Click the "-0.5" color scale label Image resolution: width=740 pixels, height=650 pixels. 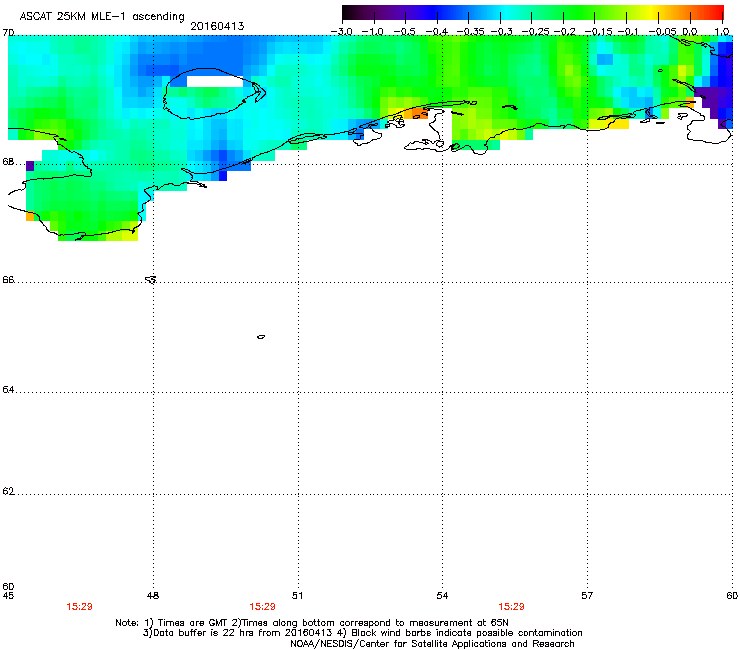point(404,32)
